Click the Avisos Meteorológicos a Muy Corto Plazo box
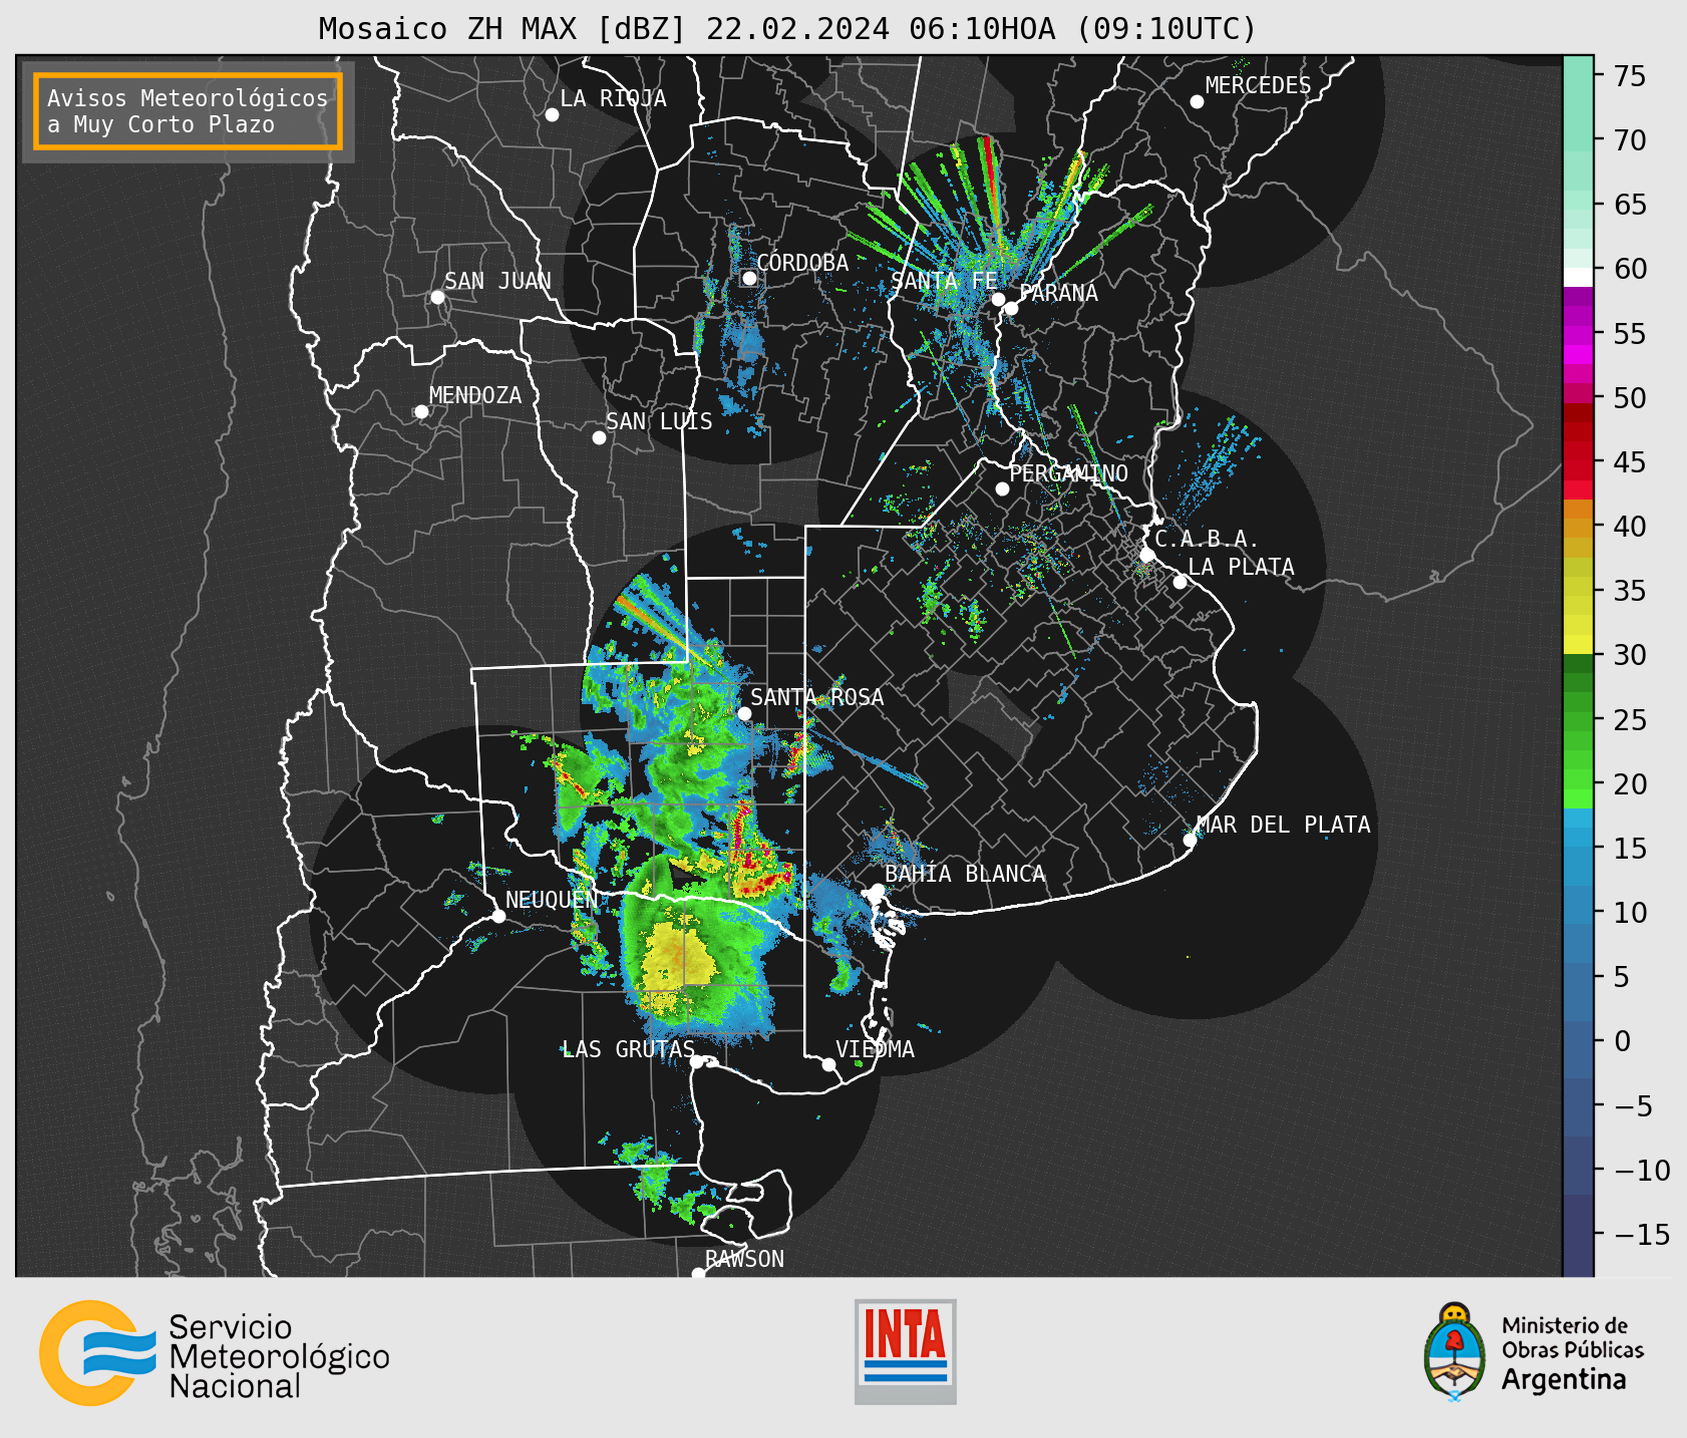The width and height of the screenshot is (1687, 1438). tap(188, 111)
